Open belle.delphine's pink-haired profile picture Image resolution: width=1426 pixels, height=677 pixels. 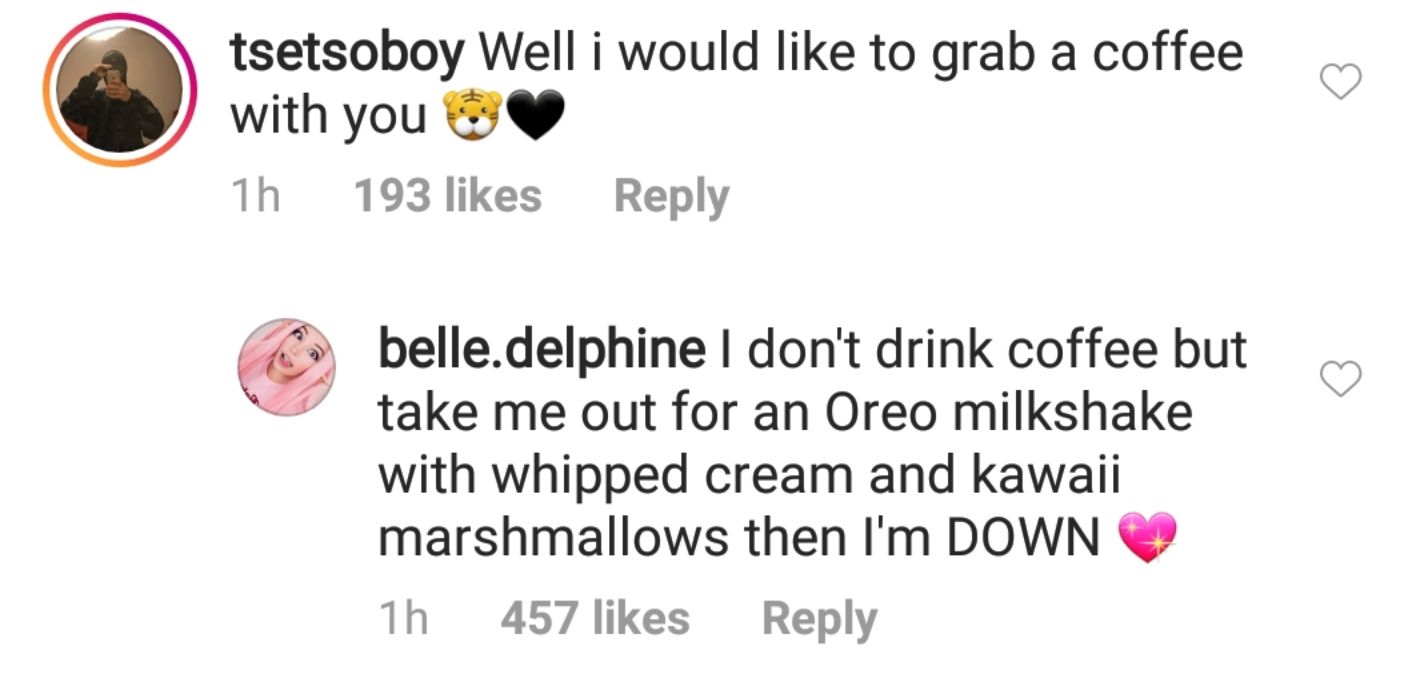pos(286,367)
